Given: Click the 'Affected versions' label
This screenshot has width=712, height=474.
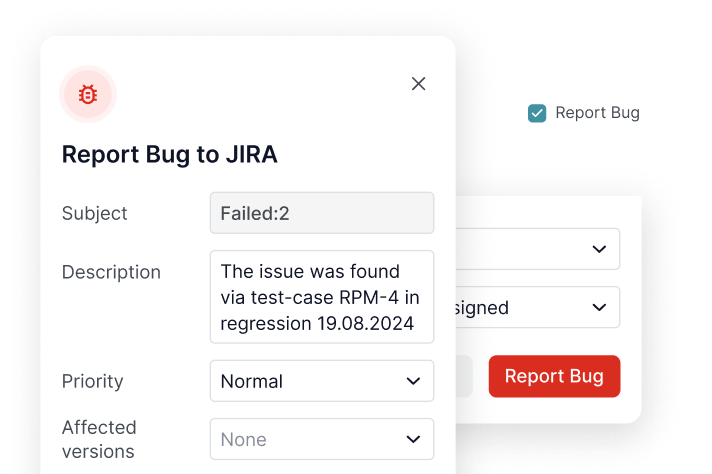Looking at the screenshot, I should (x=99, y=439).
